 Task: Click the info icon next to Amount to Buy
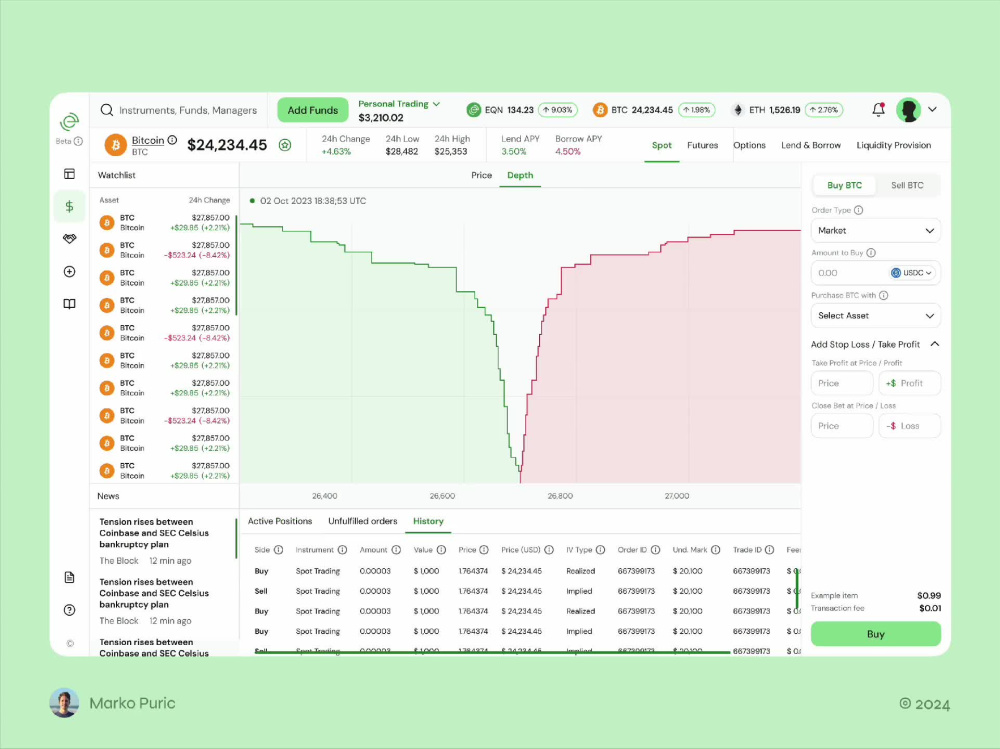[871, 253]
